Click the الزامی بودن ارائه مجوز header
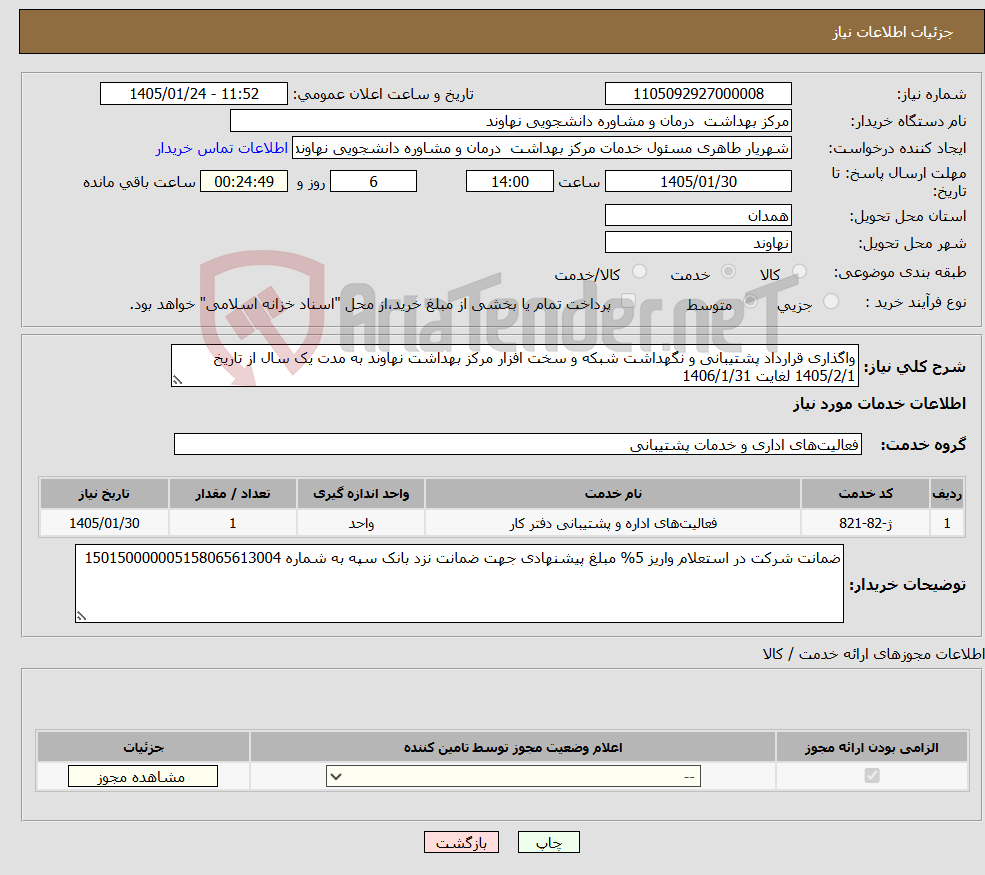 (872, 747)
